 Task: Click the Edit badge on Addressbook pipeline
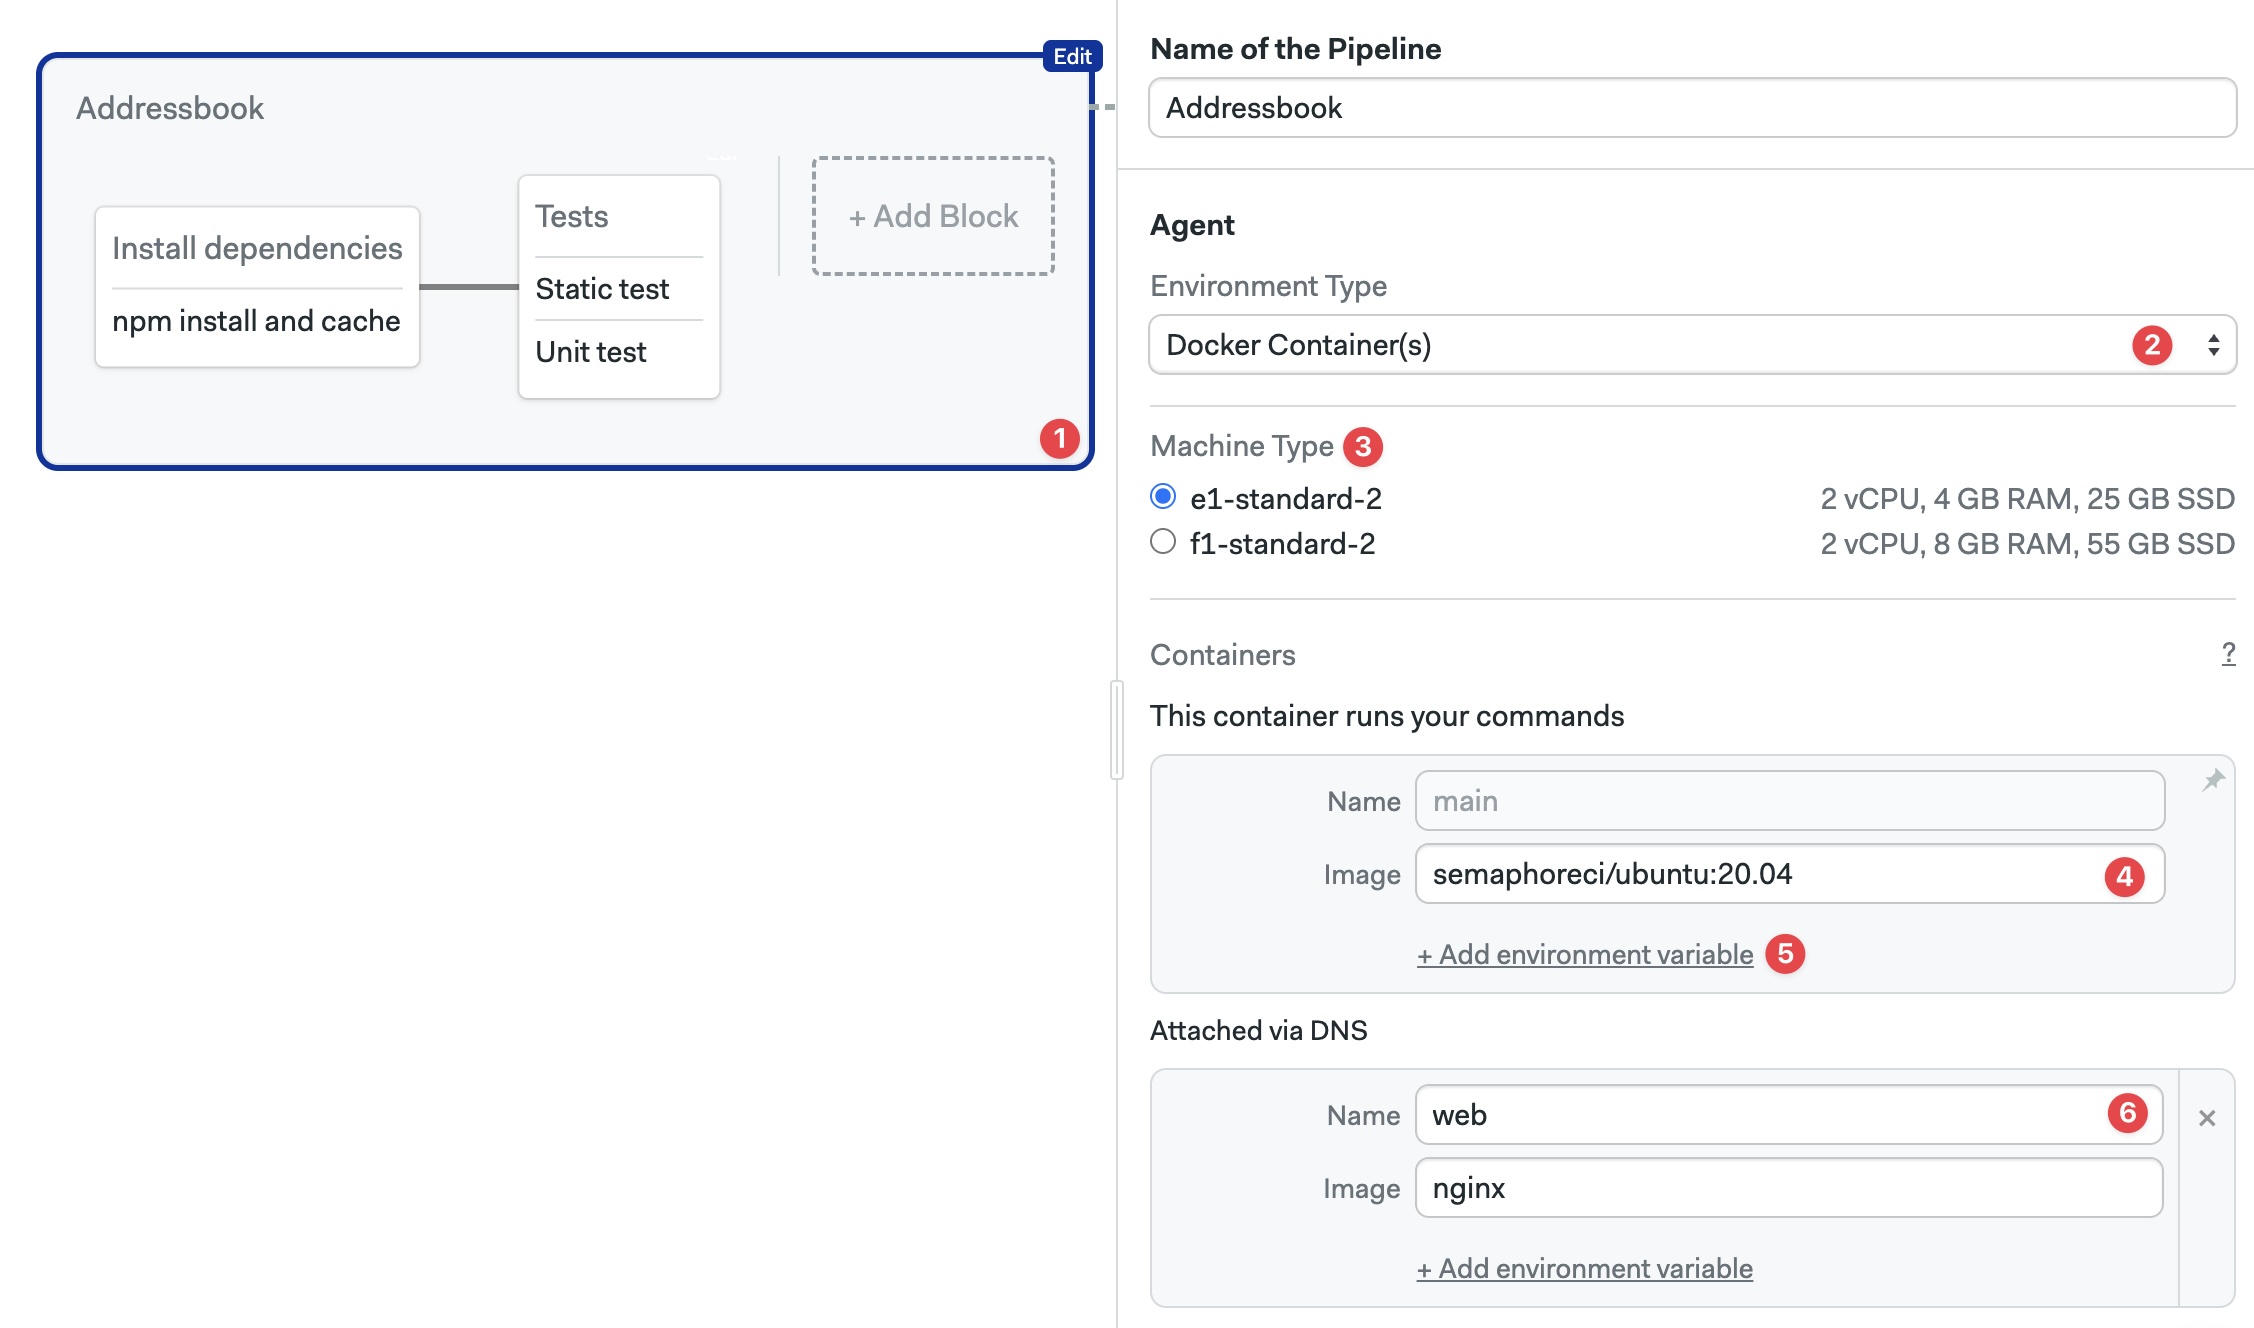(1072, 56)
